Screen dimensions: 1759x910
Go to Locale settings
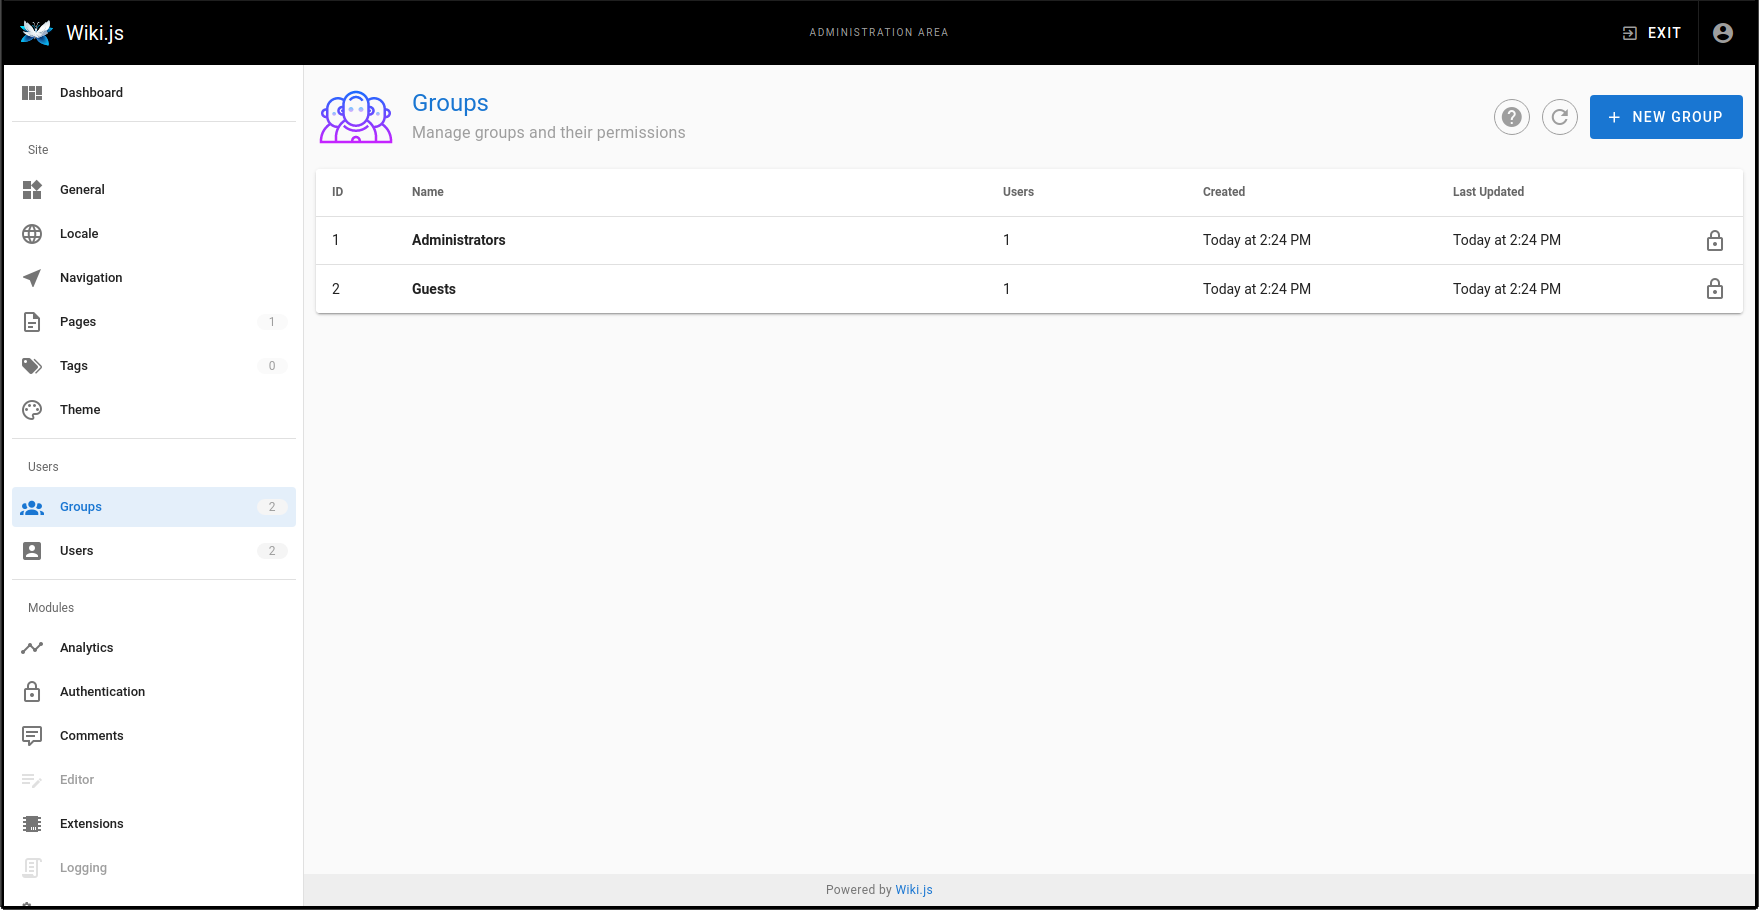79,234
